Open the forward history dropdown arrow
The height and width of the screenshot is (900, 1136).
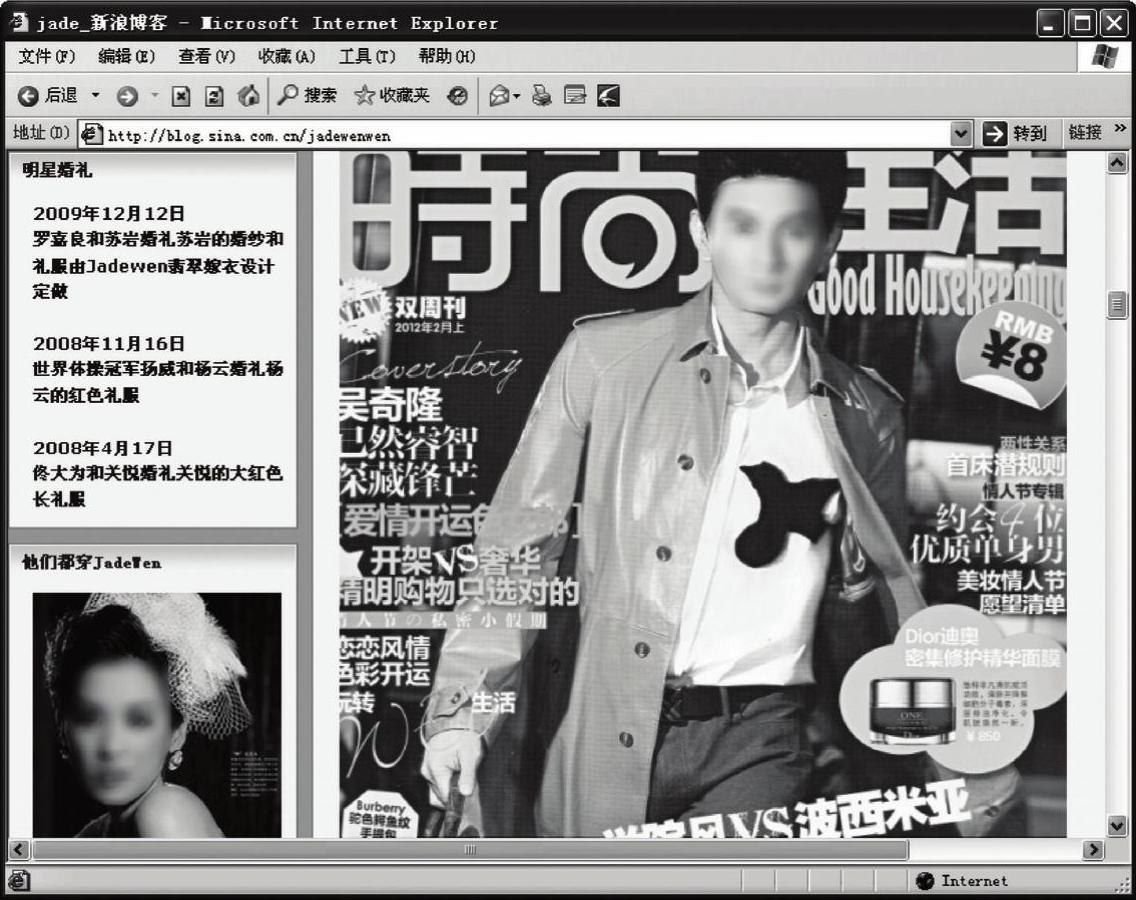click(154, 95)
